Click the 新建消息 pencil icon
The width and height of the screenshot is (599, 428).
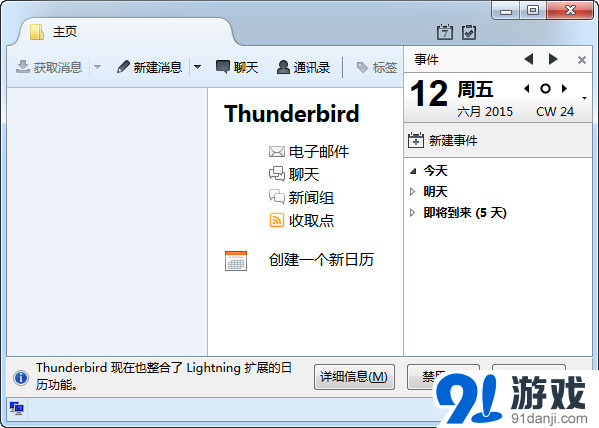[x=123, y=66]
